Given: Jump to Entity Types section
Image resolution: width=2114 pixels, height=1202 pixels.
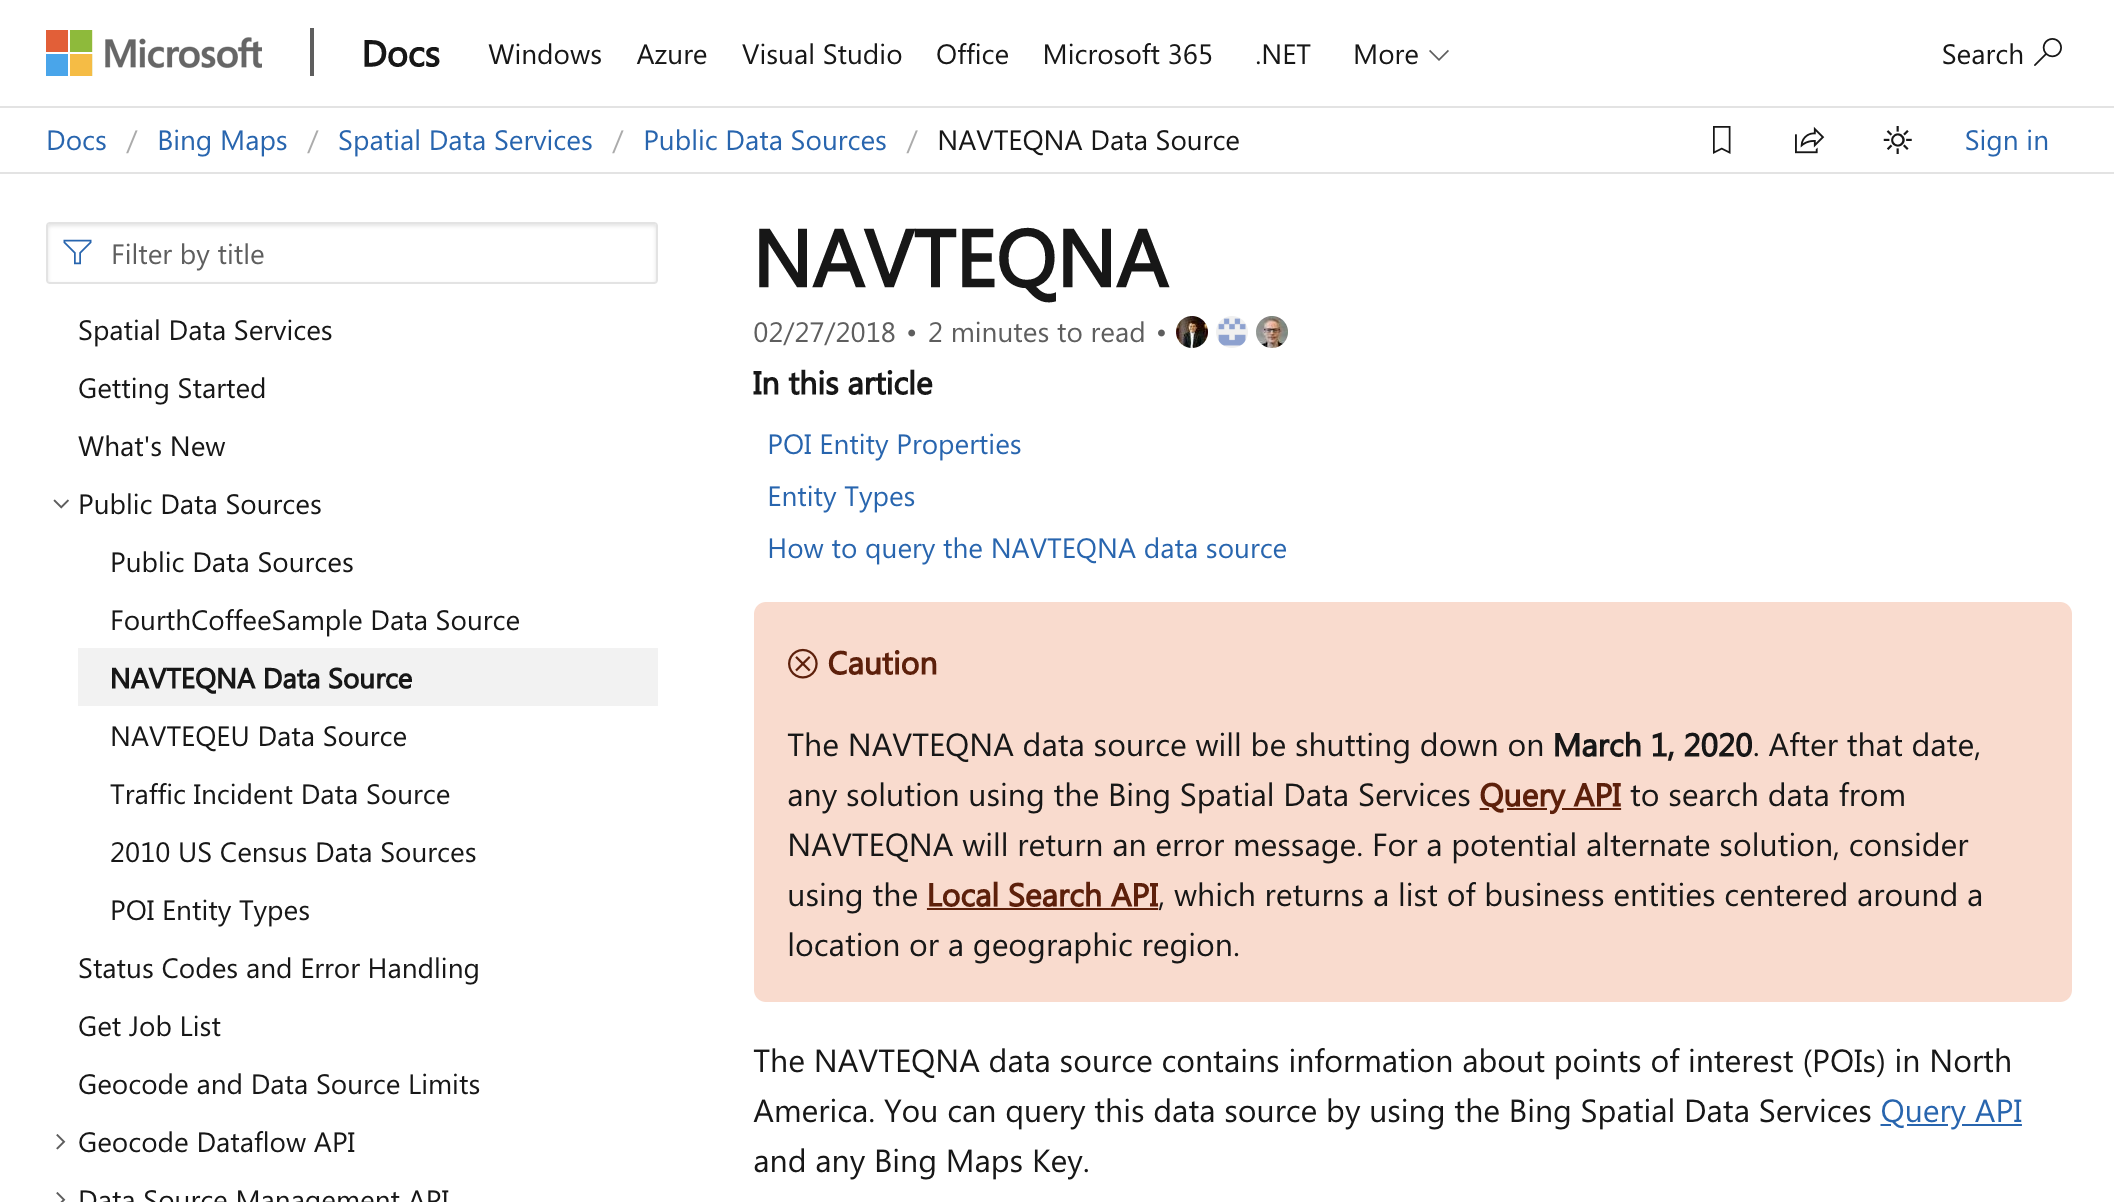Looking at the screenshot, I should click(841, 496).
